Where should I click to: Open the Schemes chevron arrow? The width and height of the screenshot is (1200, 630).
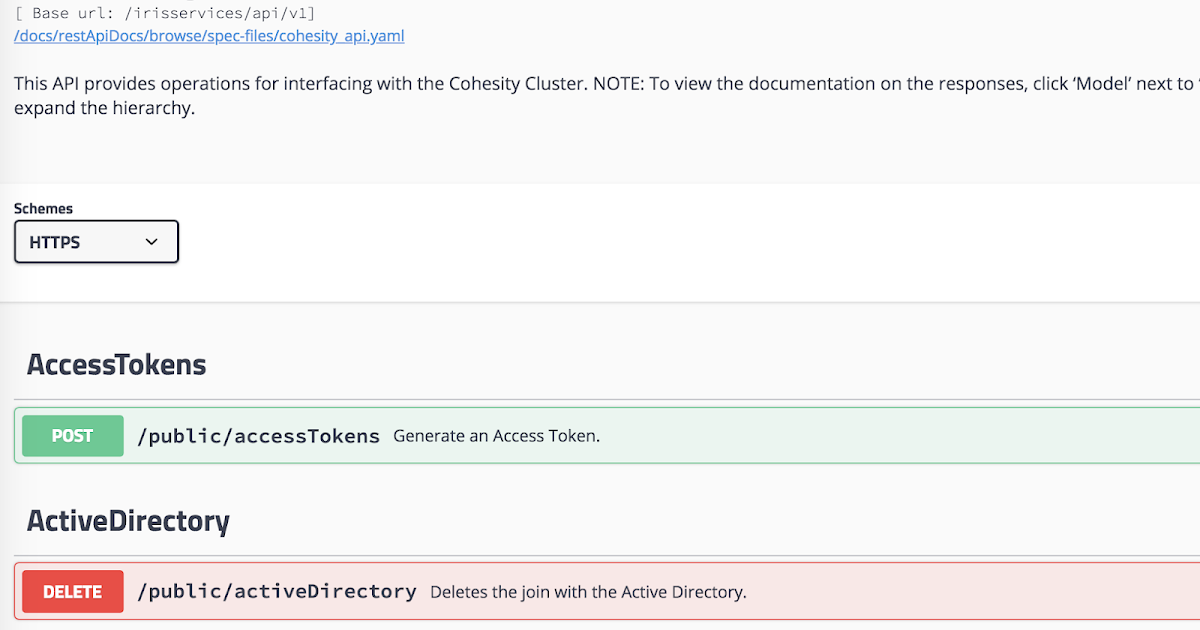click(152, 241)
